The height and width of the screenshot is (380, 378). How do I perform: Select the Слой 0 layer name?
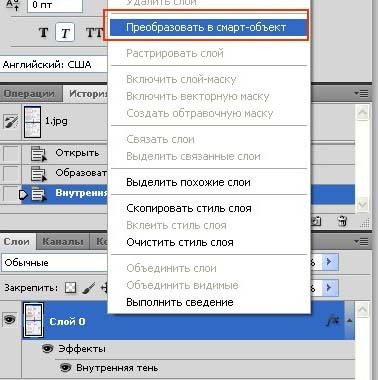(x=67, y=321)
